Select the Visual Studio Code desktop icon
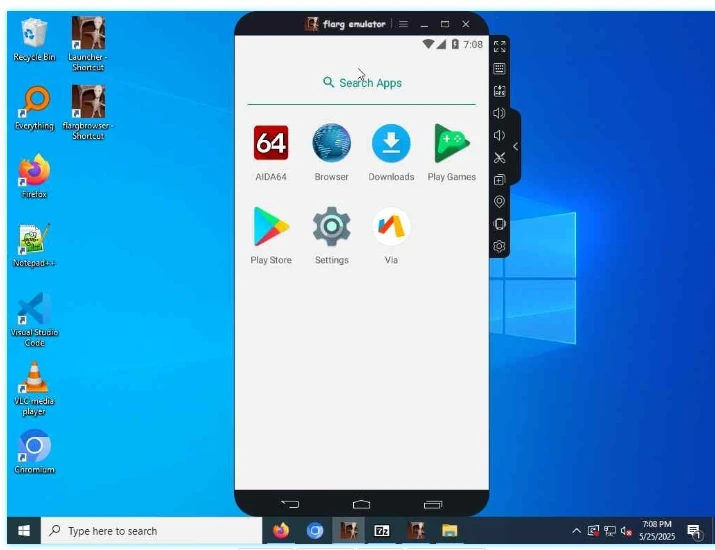715x550 pixels. 34,320
